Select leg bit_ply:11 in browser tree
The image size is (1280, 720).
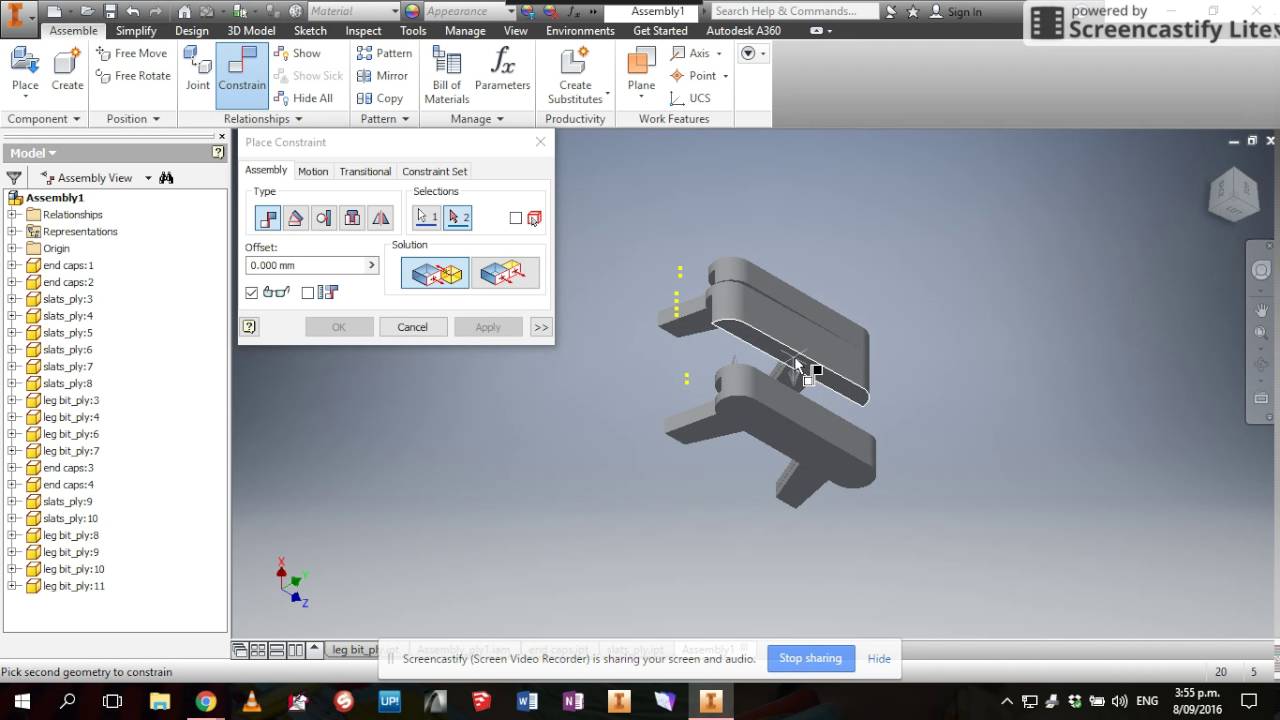[73, 586]
